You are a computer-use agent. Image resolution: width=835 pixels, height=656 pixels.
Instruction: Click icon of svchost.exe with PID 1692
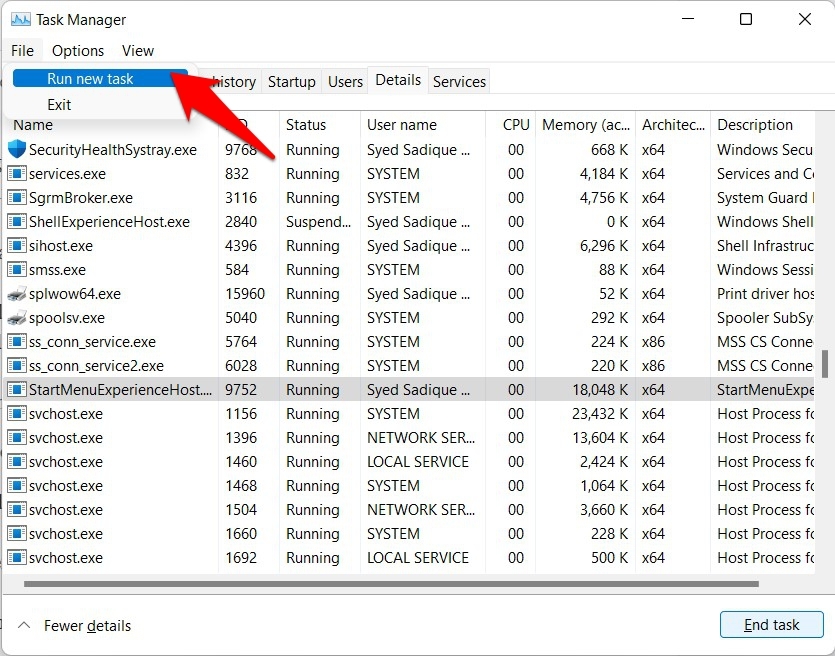[17, 557]
